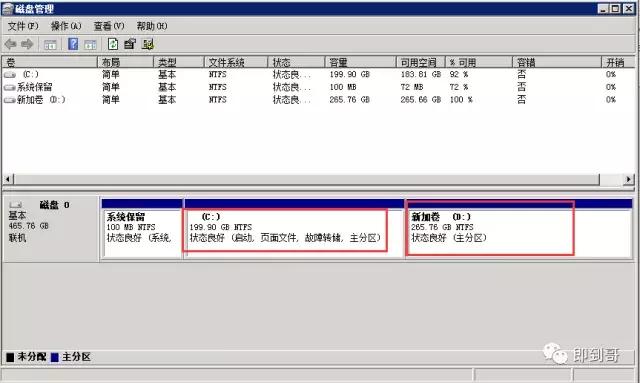640x383 pixels.
Task: Maximize the 磁盘管理 window
Action: click(616, 9)
